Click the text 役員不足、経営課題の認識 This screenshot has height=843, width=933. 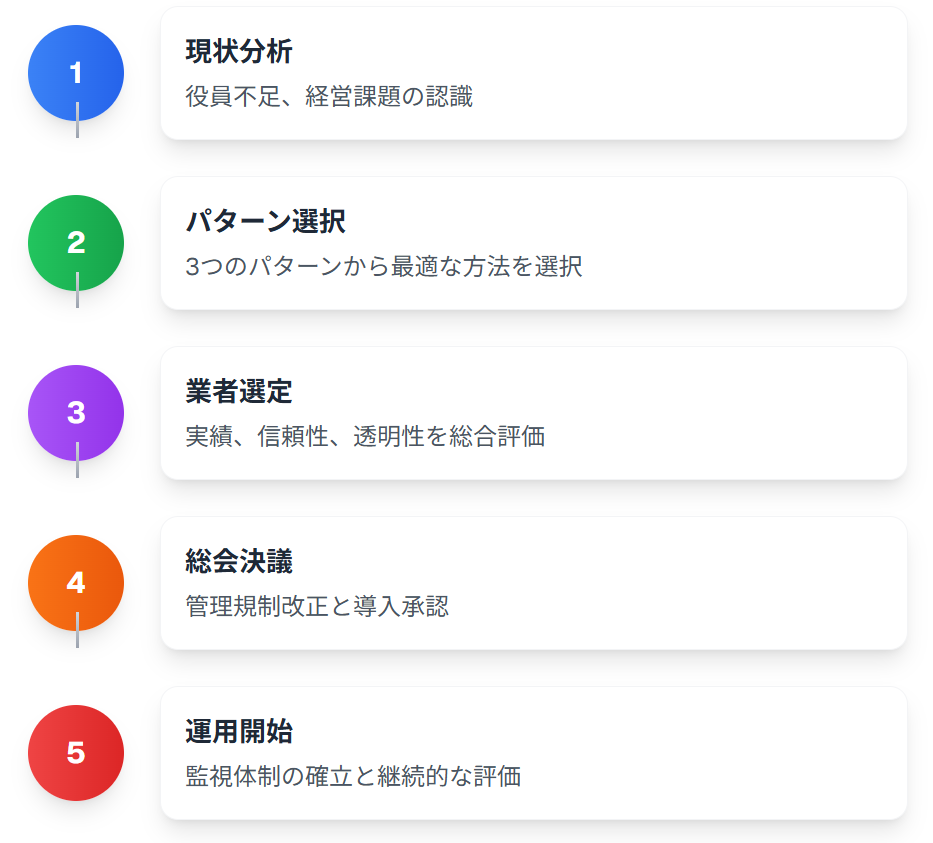(x=329, y=96)
